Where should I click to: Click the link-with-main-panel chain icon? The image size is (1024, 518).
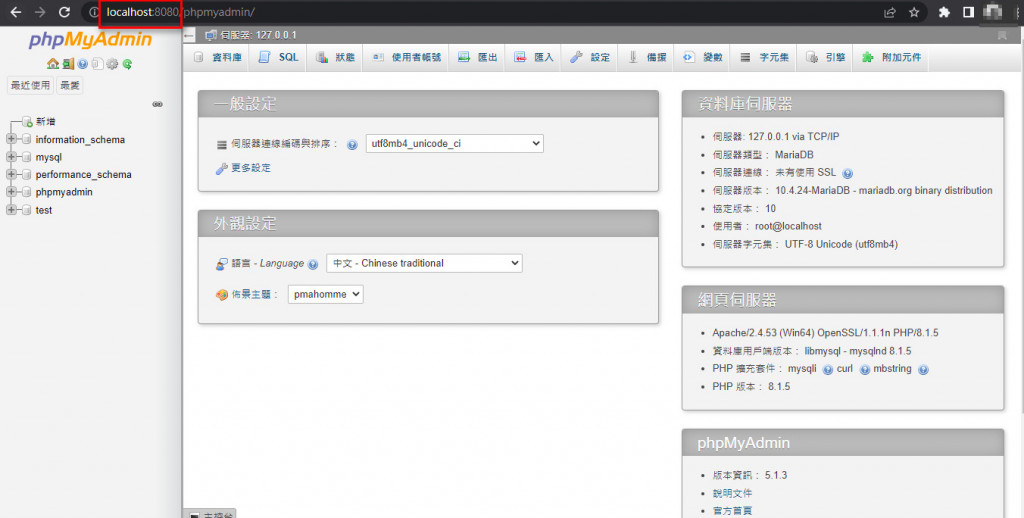click(x=157, y=104)
